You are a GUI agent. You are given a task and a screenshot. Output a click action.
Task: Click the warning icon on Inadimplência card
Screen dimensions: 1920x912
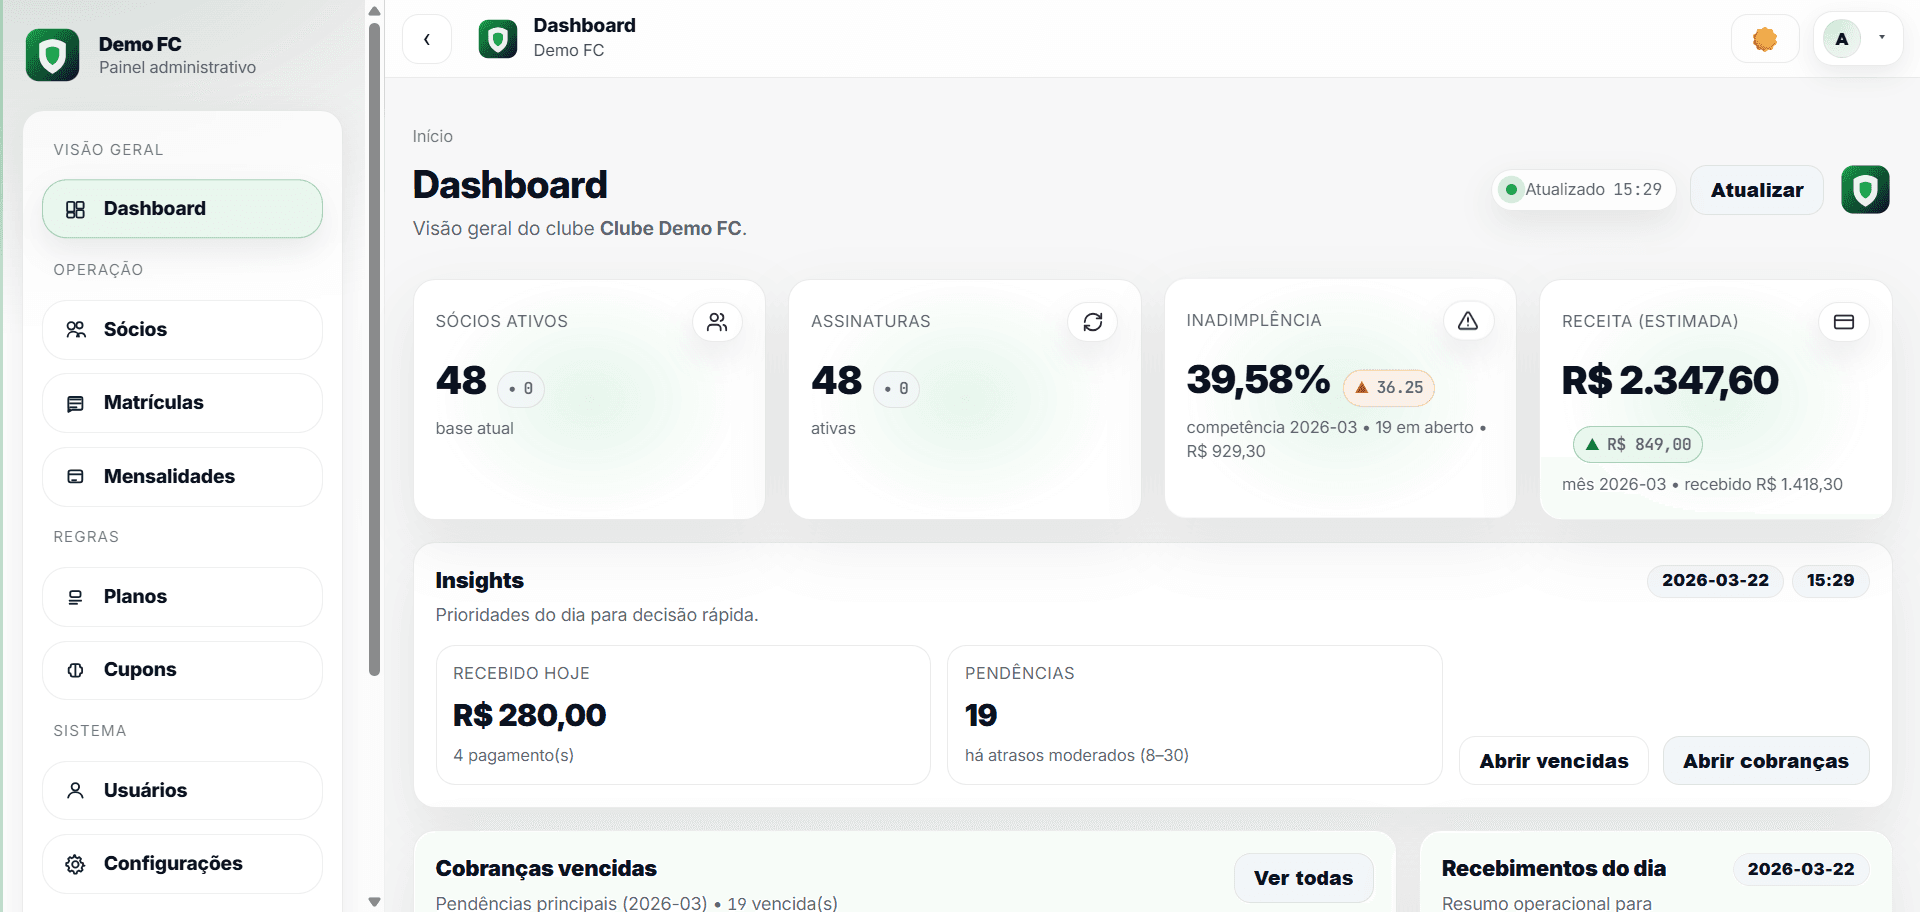click(x=1467, y=321)
